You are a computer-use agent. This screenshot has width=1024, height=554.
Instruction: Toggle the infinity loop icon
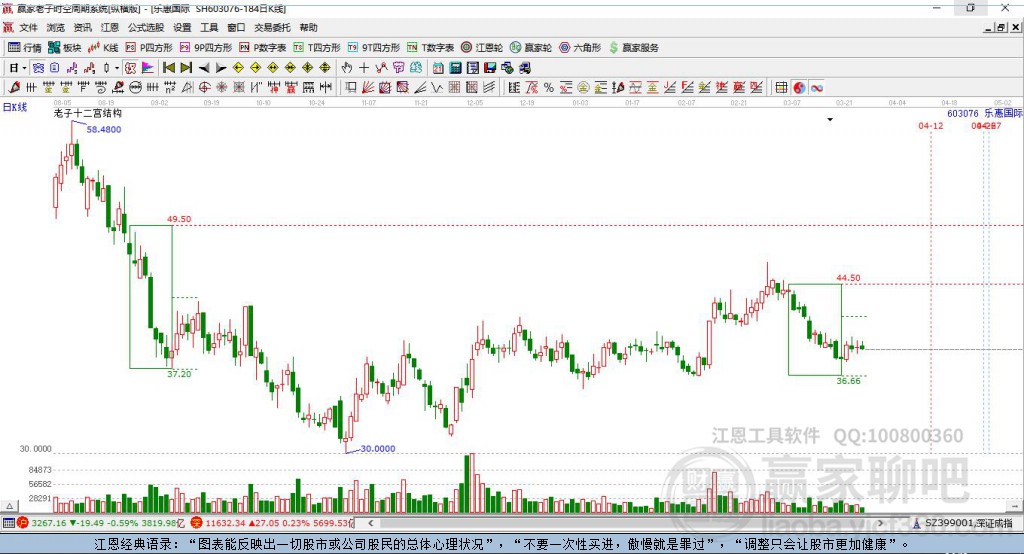[816, 88]
